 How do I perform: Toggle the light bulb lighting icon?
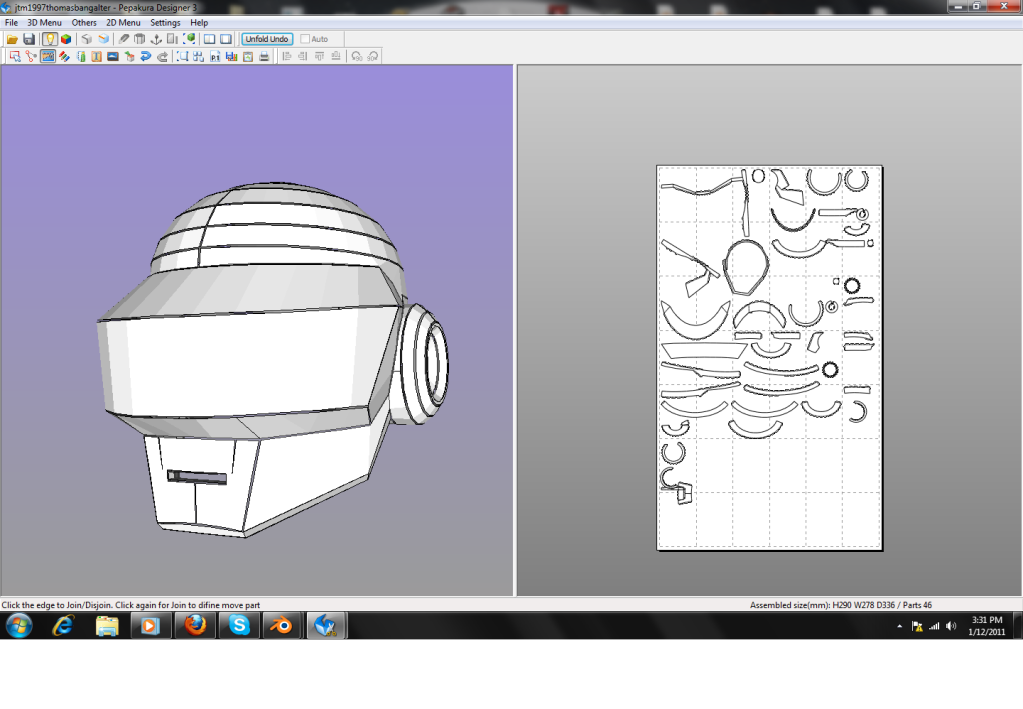point(49,39)
